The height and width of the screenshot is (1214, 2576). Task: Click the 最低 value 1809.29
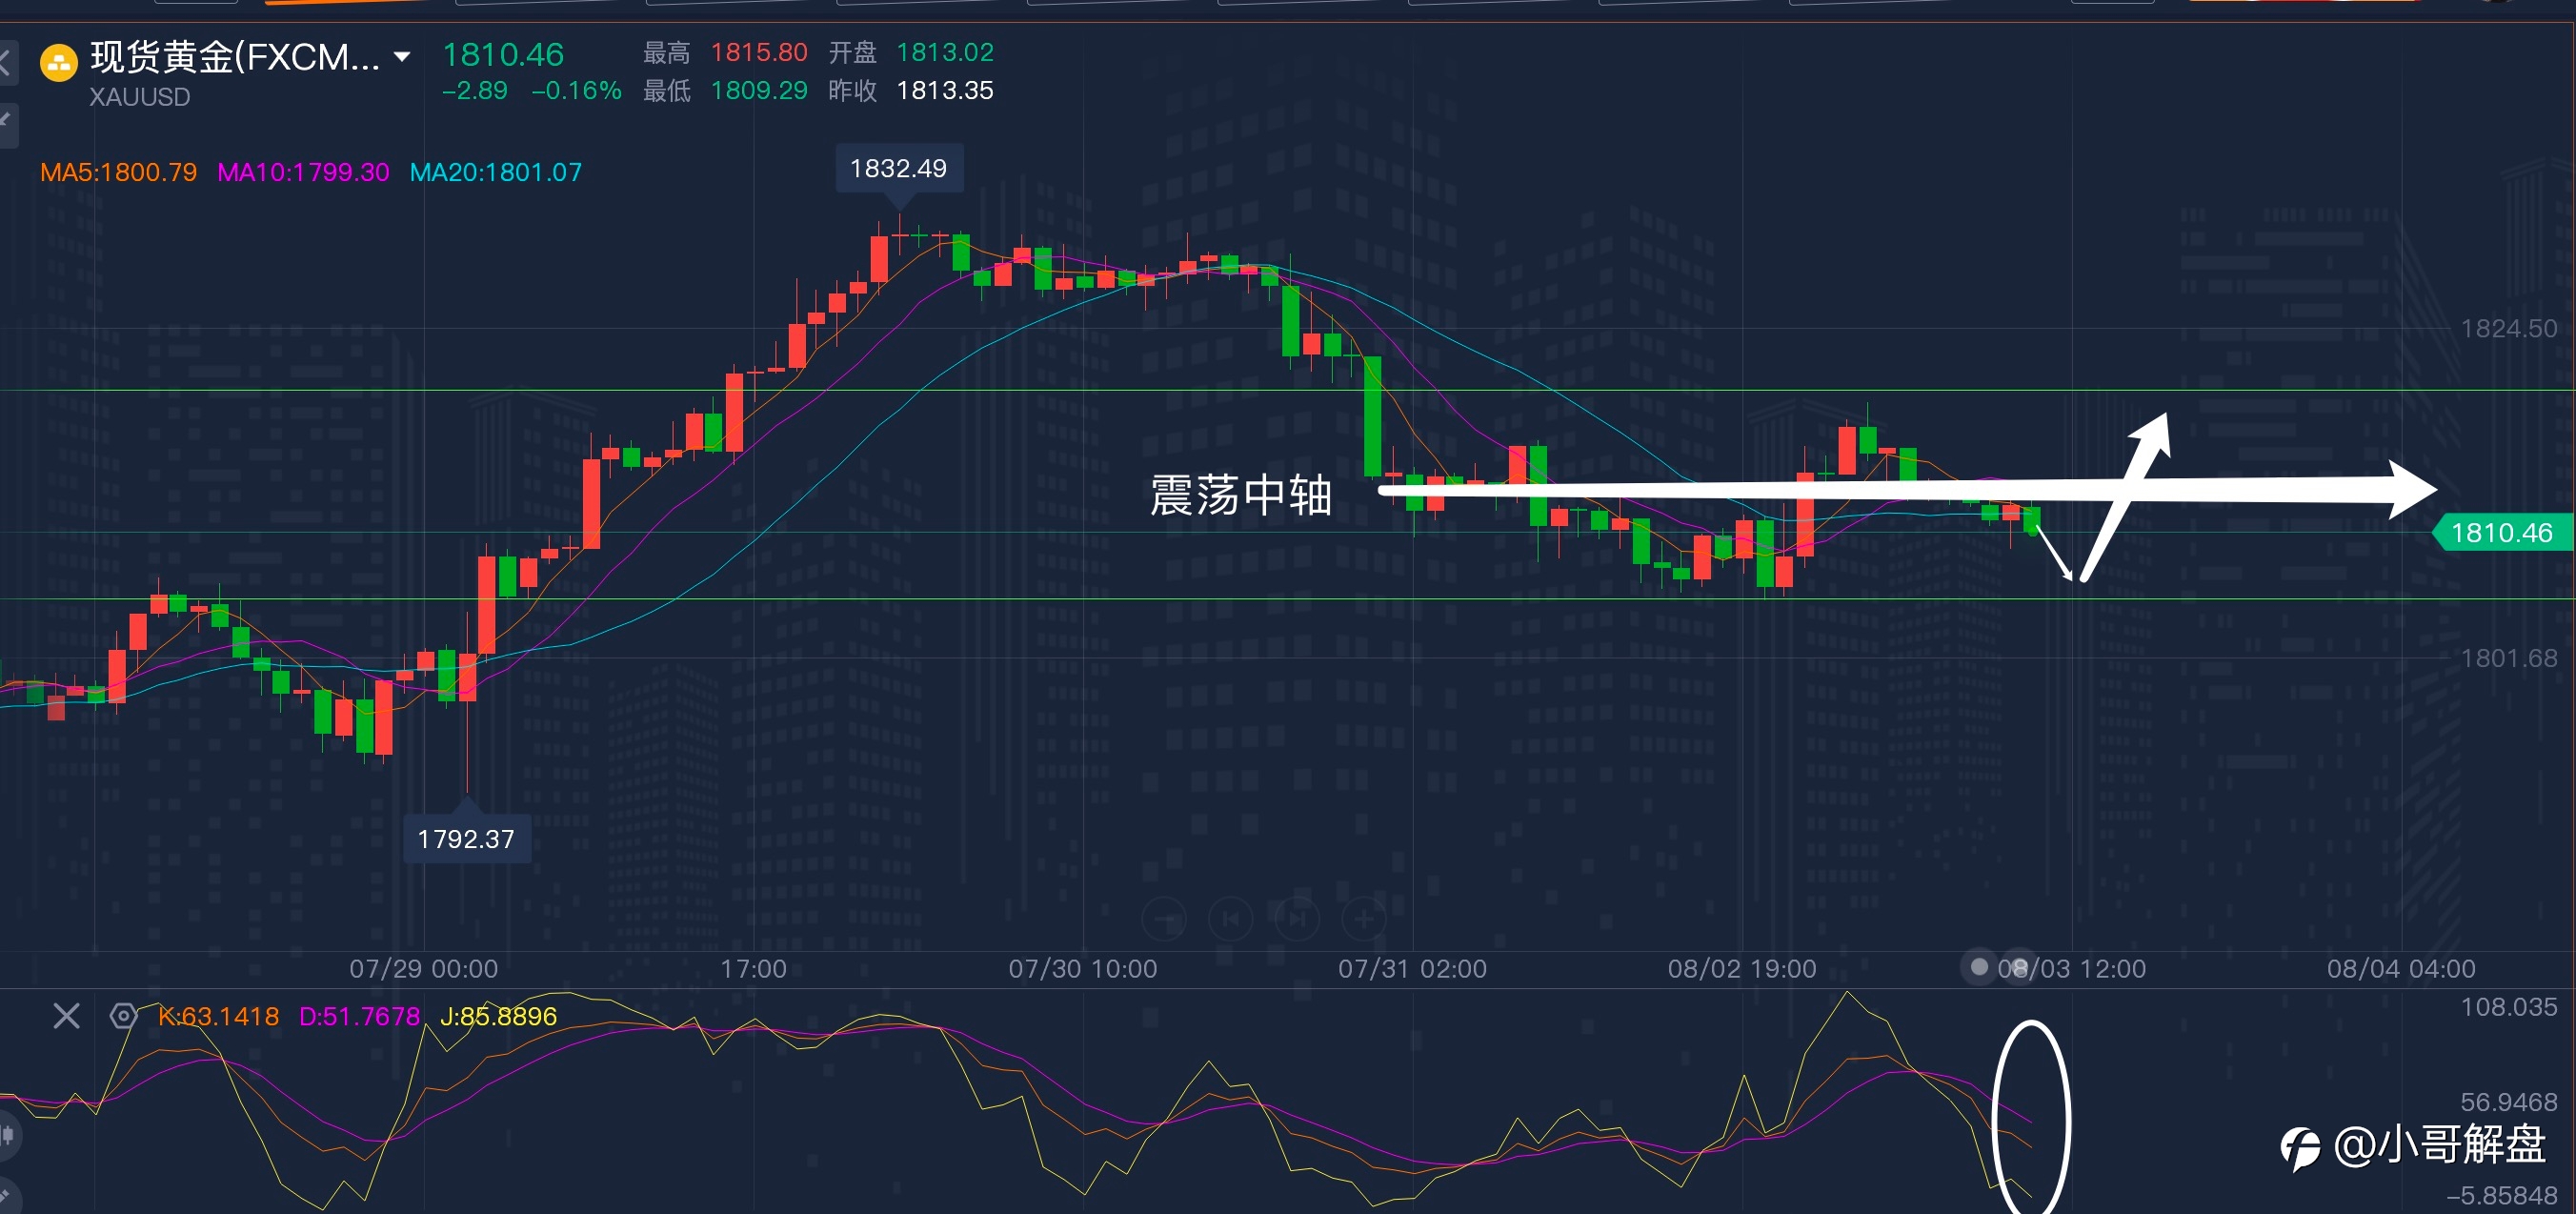pyautogui.click(x=759, y=91)
